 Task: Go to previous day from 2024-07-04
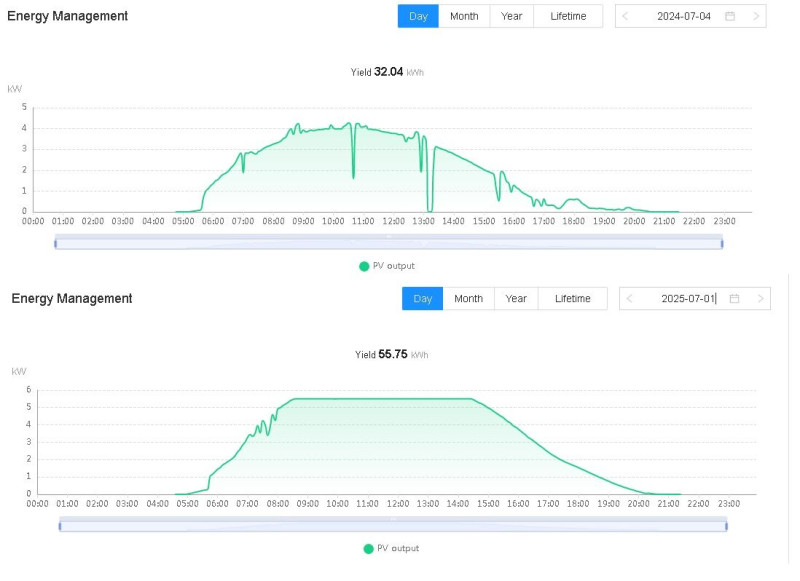click(x=625, y=16)
